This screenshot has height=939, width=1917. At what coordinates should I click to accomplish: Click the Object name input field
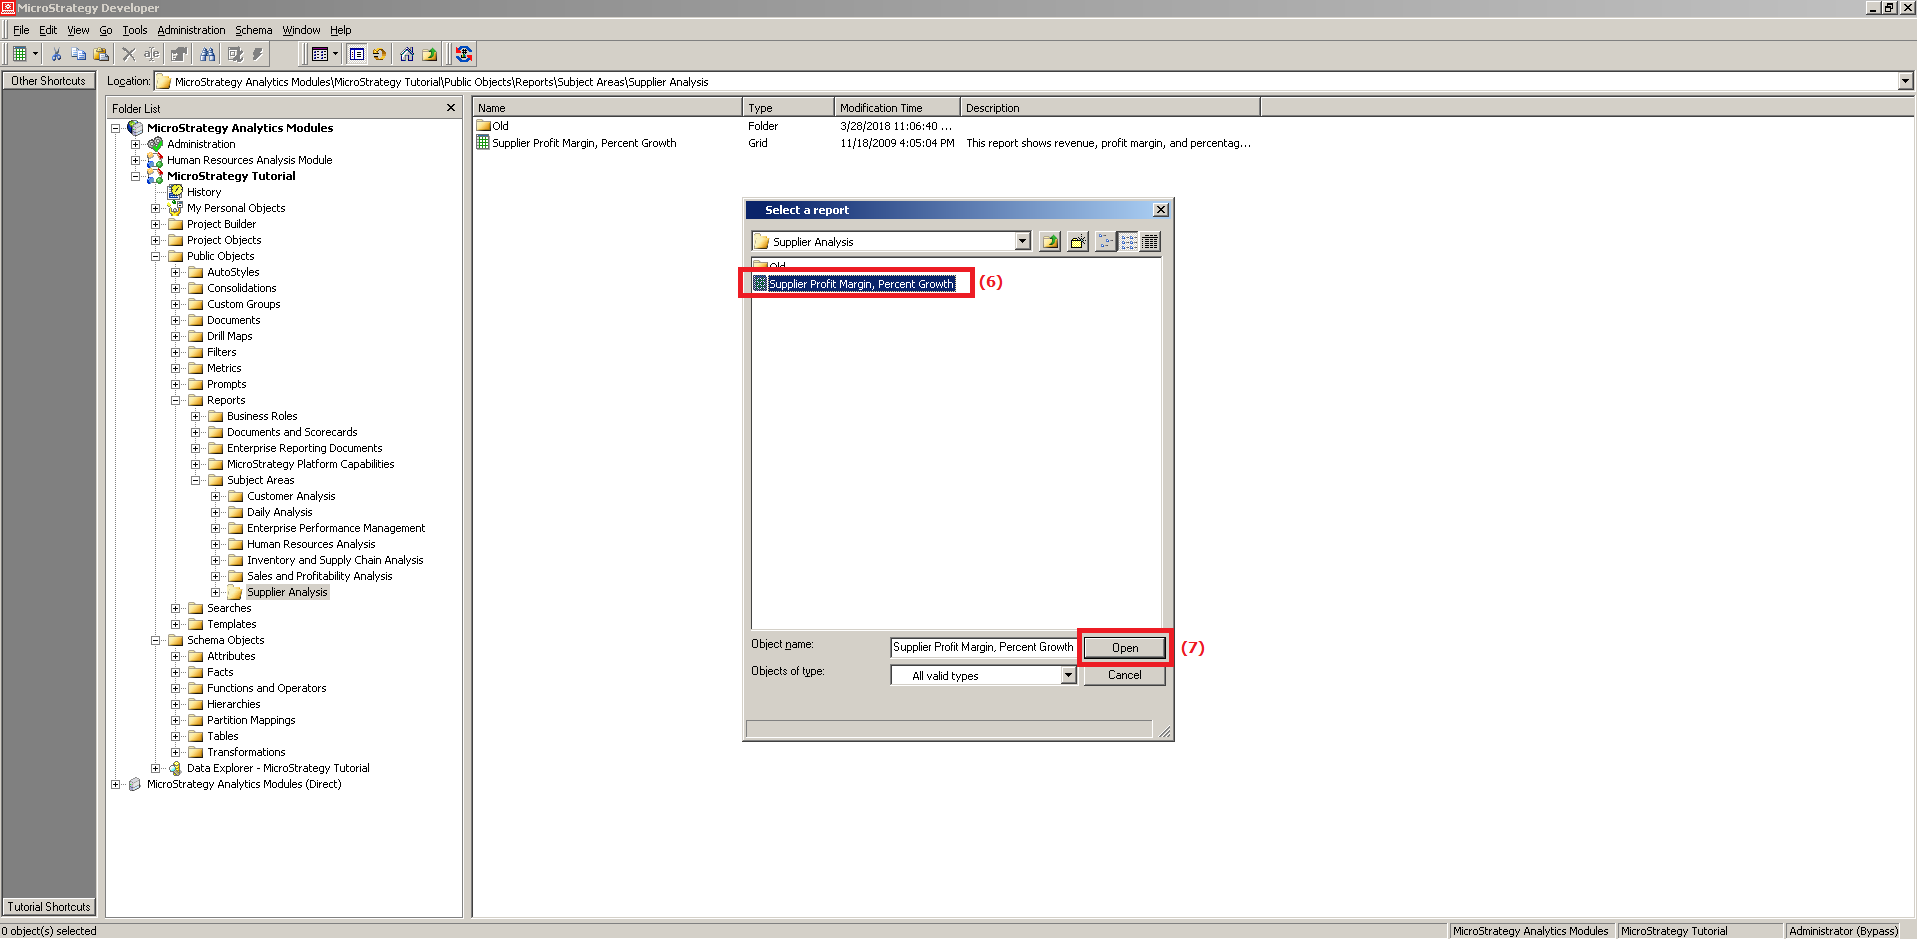[983, 648]
